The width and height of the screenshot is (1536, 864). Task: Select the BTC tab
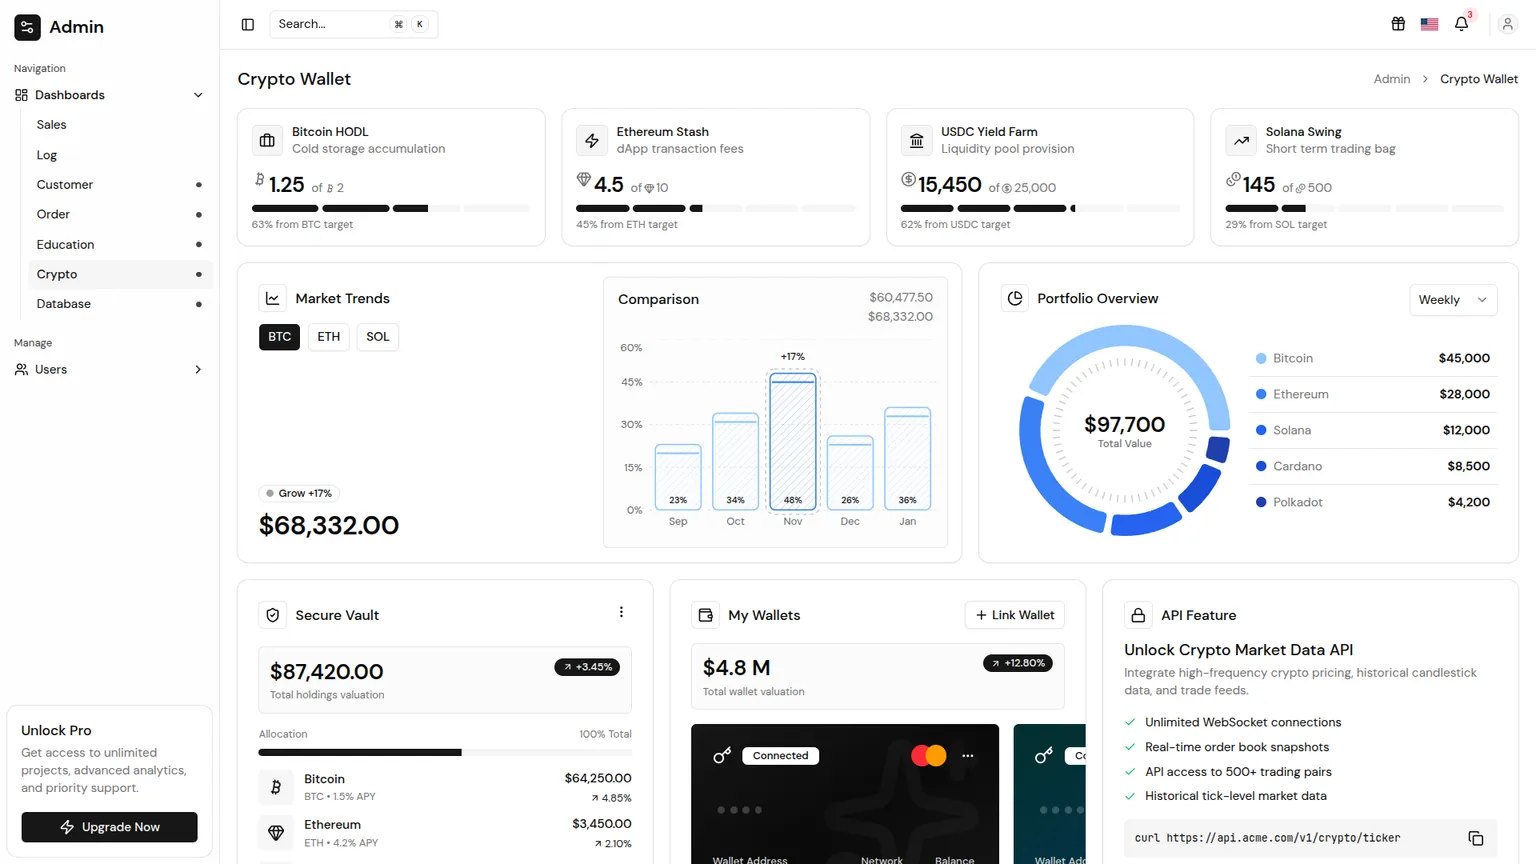[x=280, y=337]
